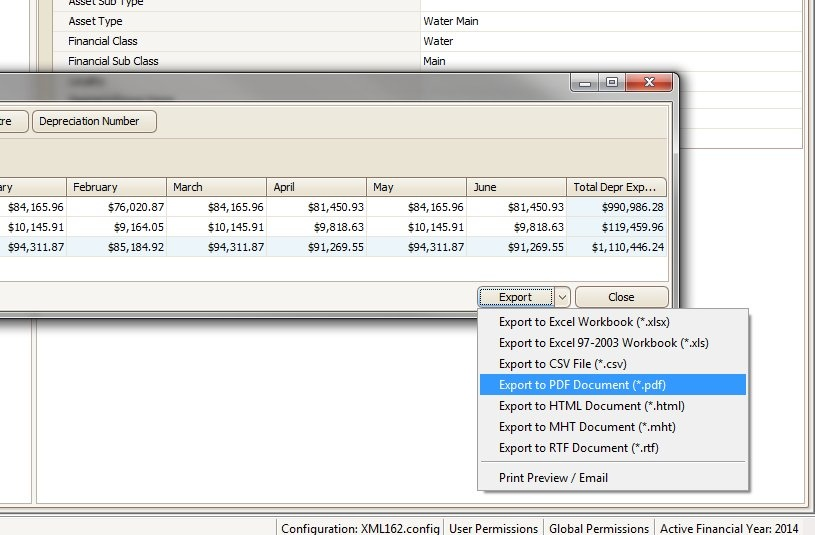The height and width of the screenshot is (535, 815).
Task: Minimize the dialog window
Action: point(586,83)
